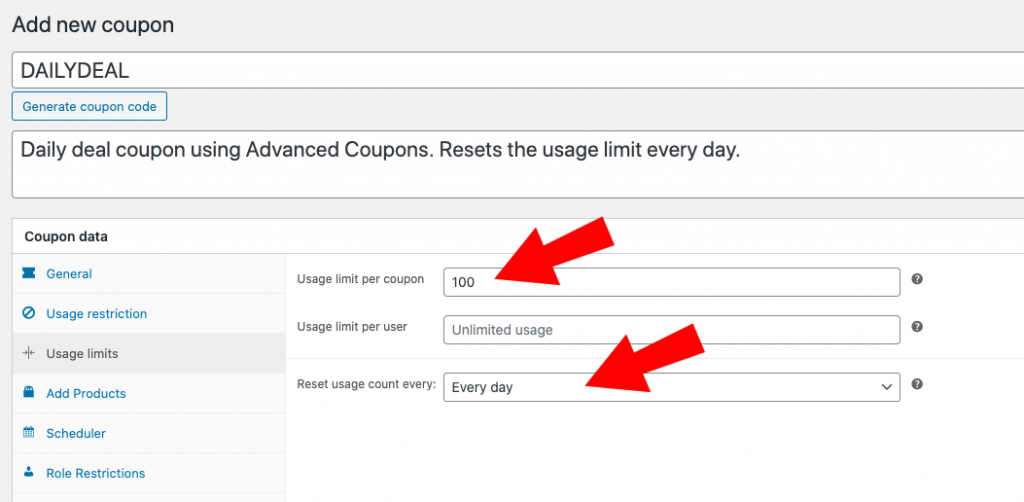This screenshot has width=1024, height=502.
Task: Click the General tab ticket icon
Action: [x=28, y=274]
